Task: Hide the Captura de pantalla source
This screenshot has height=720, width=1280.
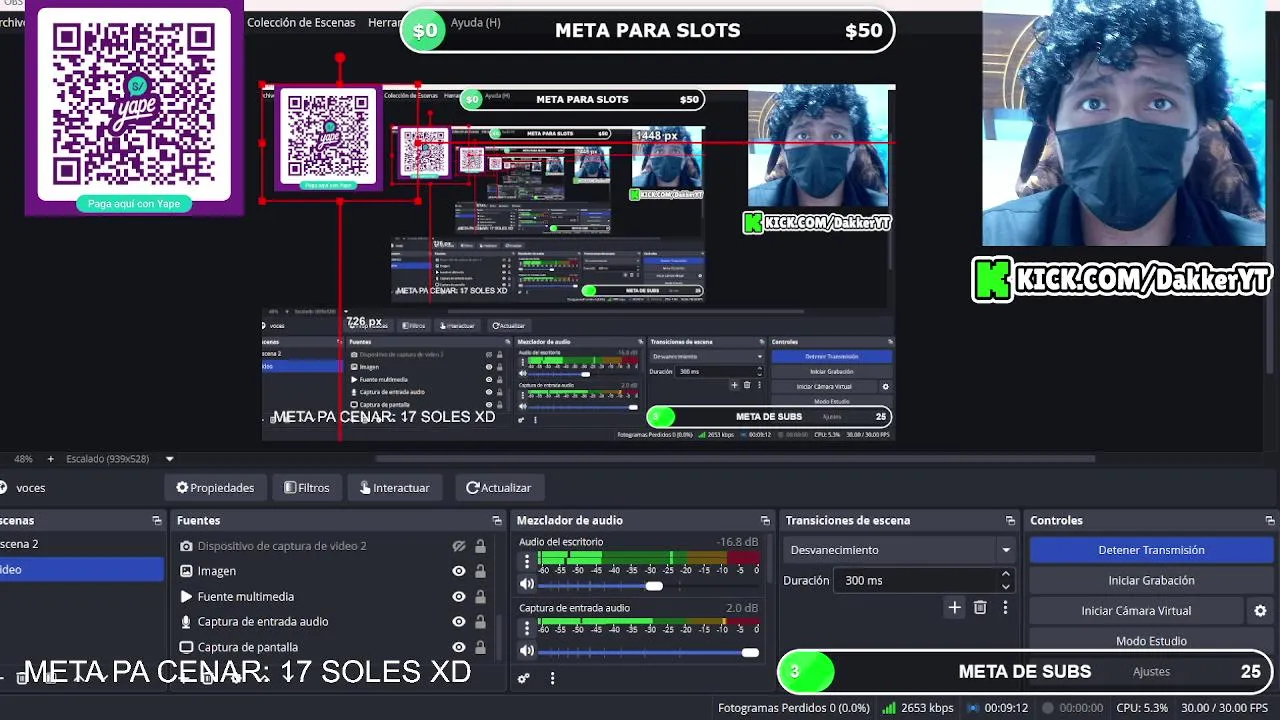Action: [459, 647]
